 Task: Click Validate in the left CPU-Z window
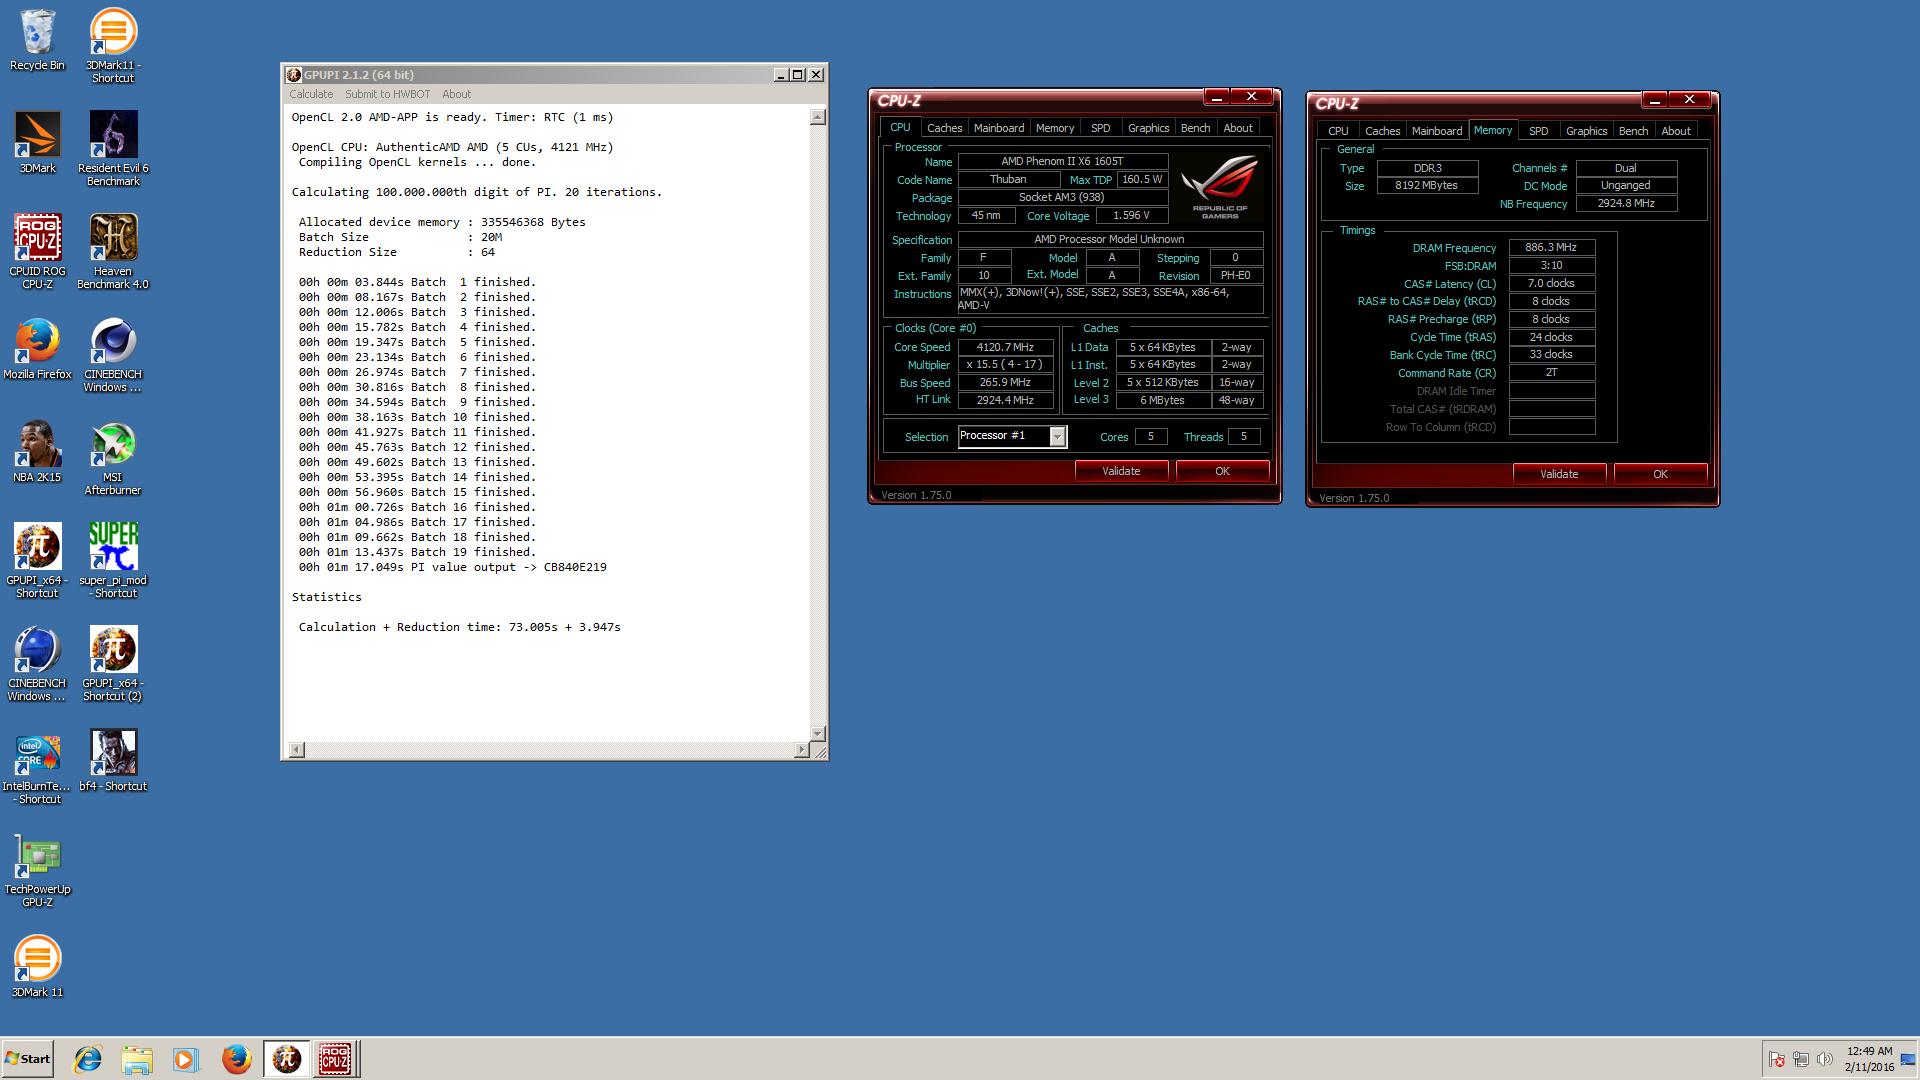[1121, 471]
